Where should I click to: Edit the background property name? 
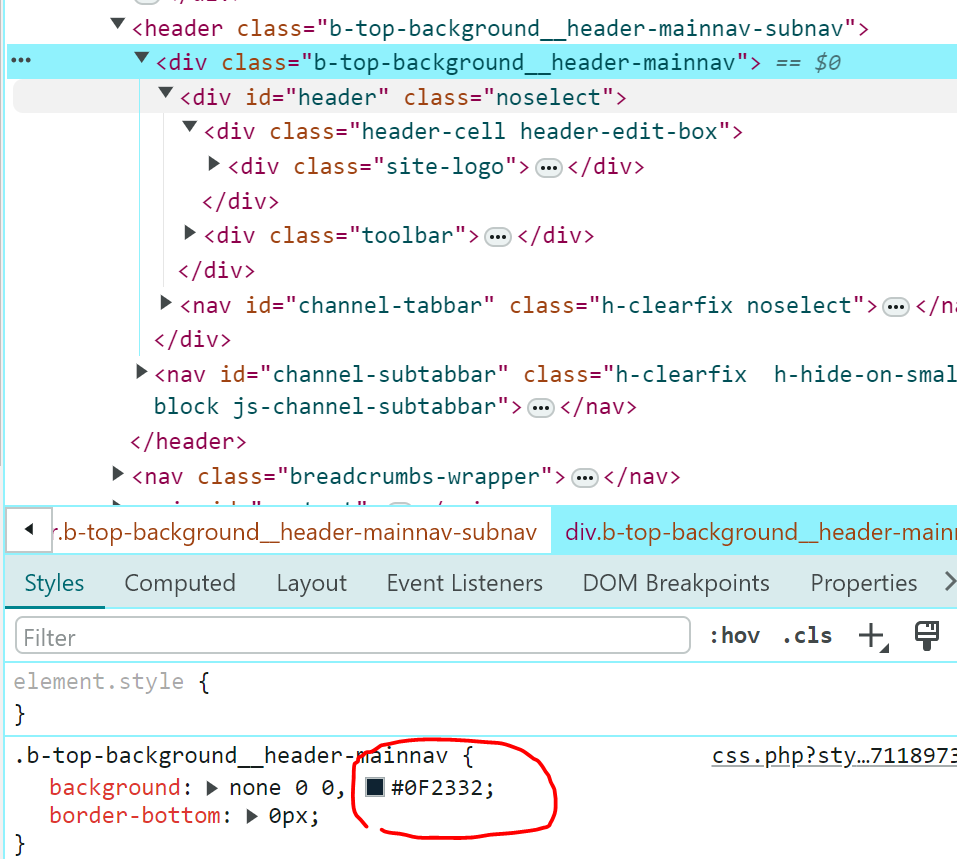click(x=115, y=788)
